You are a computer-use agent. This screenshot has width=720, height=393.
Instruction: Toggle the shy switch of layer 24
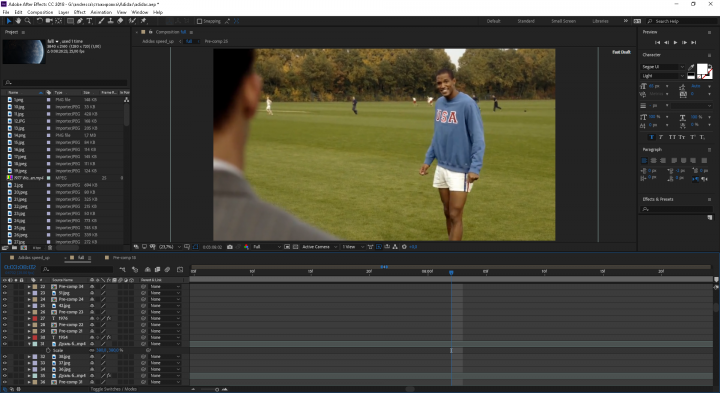(92, 299)
